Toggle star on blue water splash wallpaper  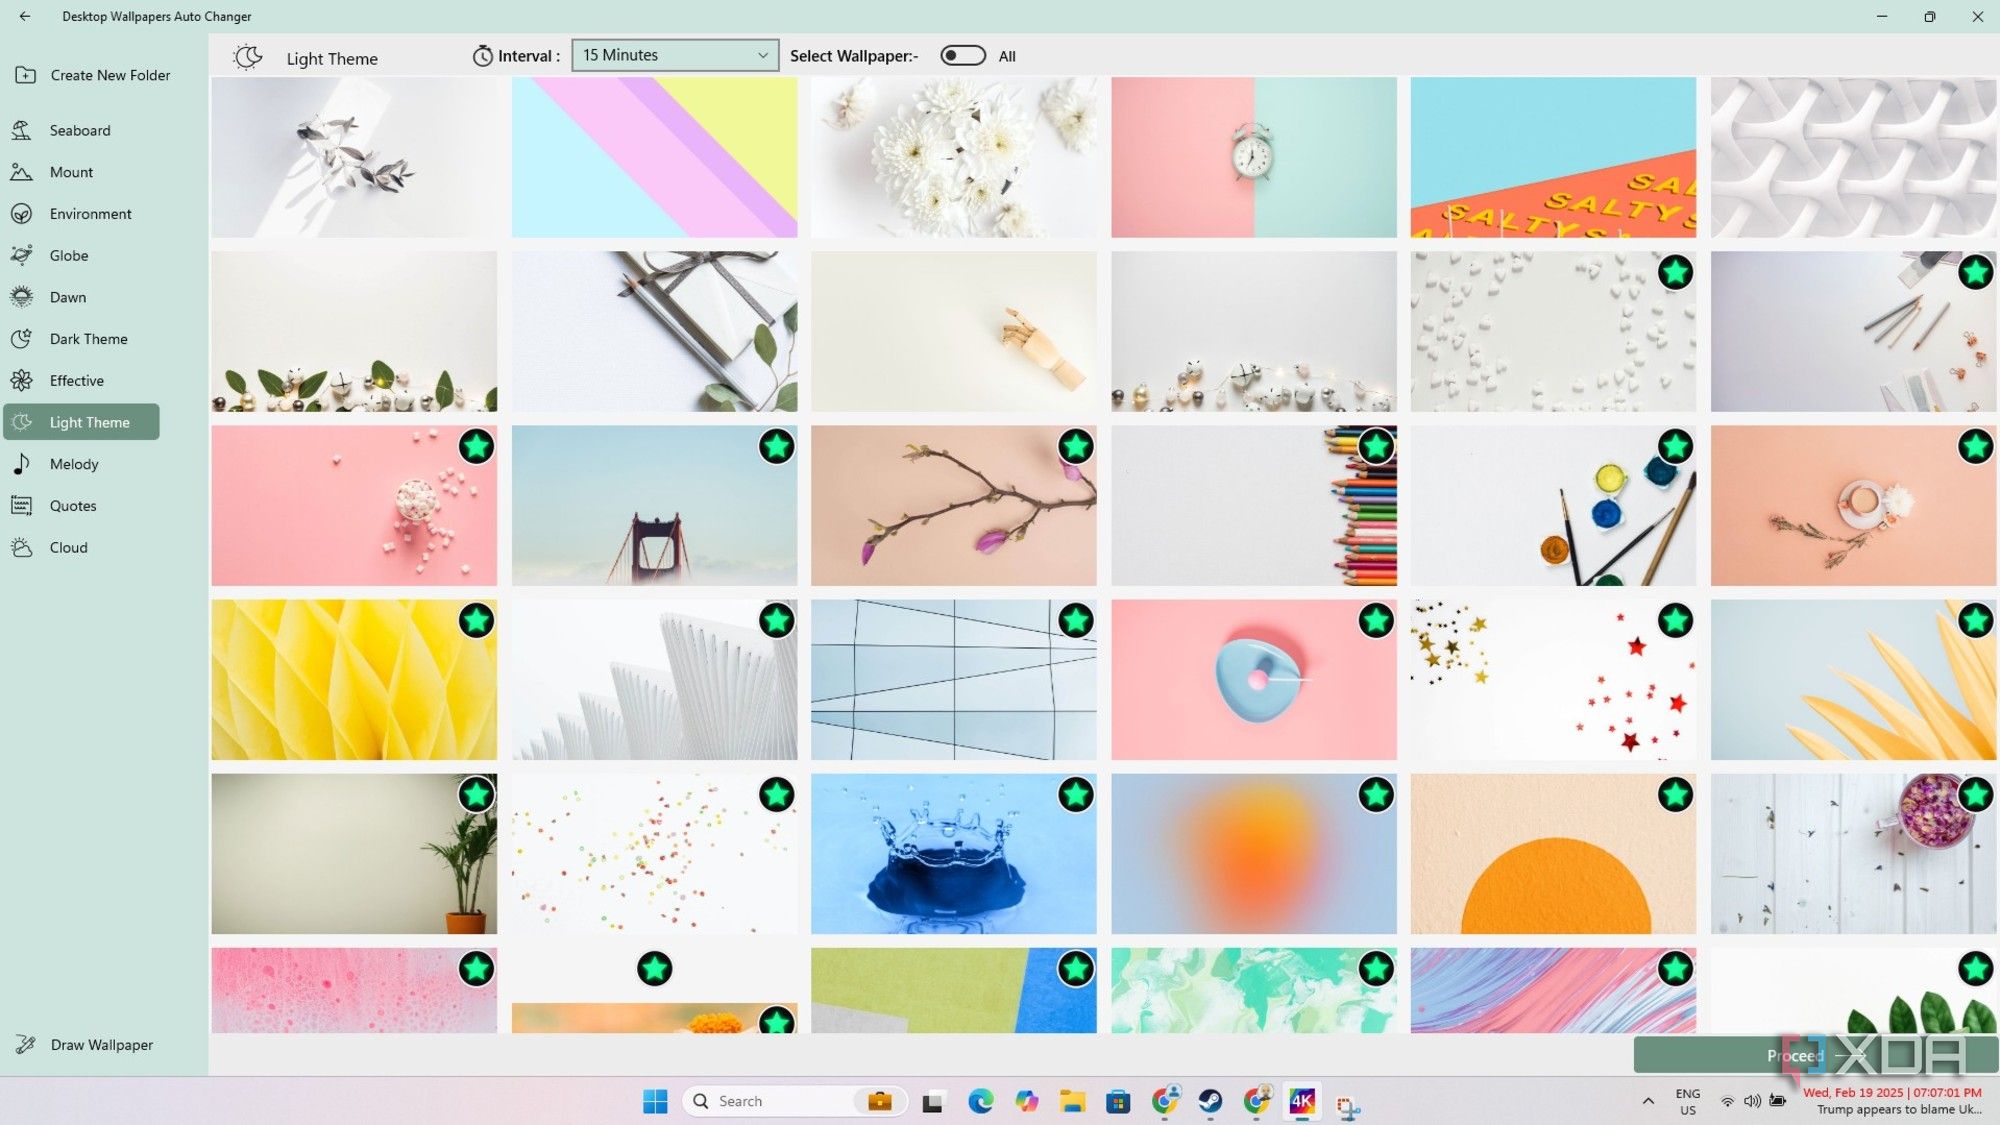[x=1076, y=794]
